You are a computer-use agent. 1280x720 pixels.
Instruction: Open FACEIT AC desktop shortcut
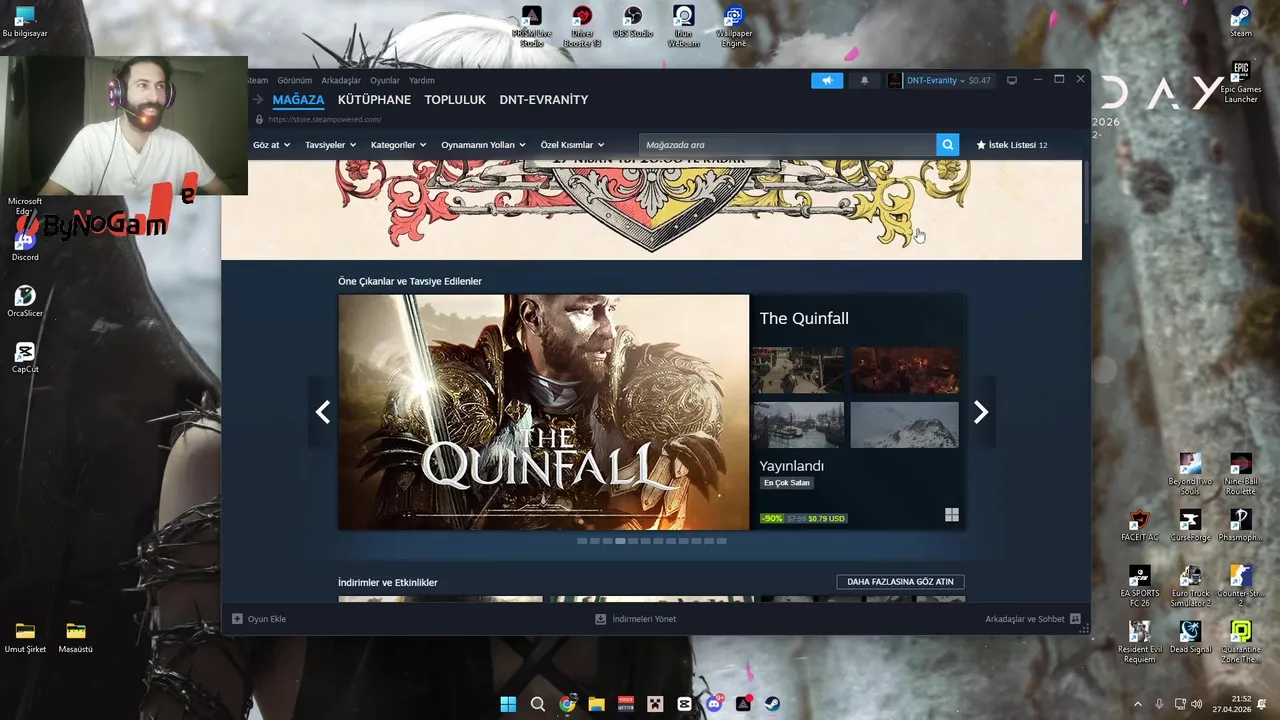click(1139, 525)
